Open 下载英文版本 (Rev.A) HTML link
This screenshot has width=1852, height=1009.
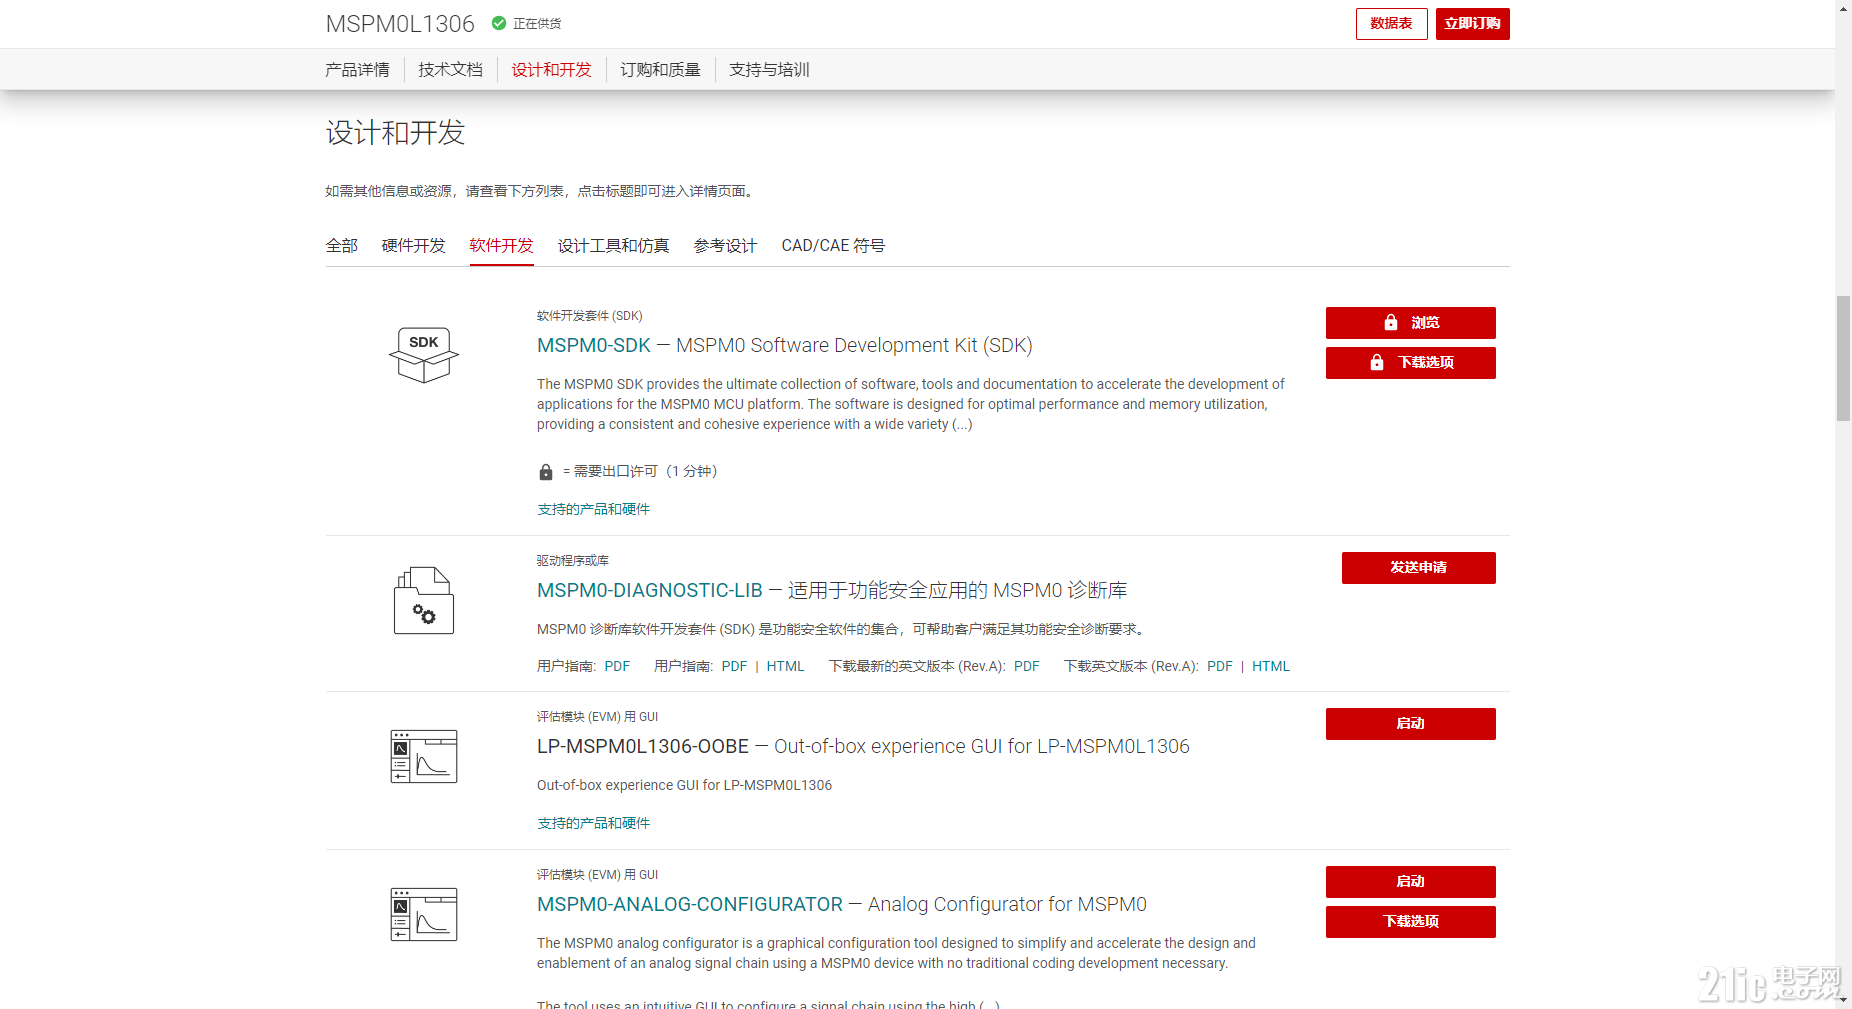(x=1270, y=667)
